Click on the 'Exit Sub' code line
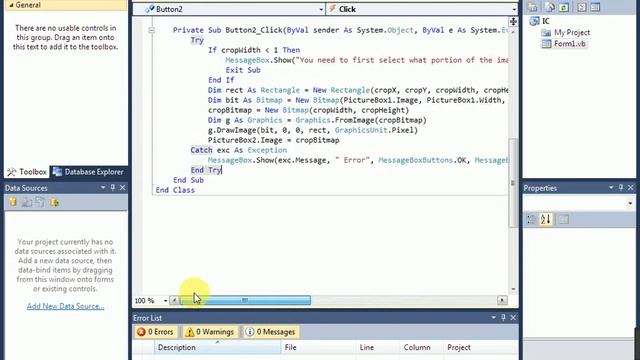The image size is (640, 360). (x=243, y=70)
